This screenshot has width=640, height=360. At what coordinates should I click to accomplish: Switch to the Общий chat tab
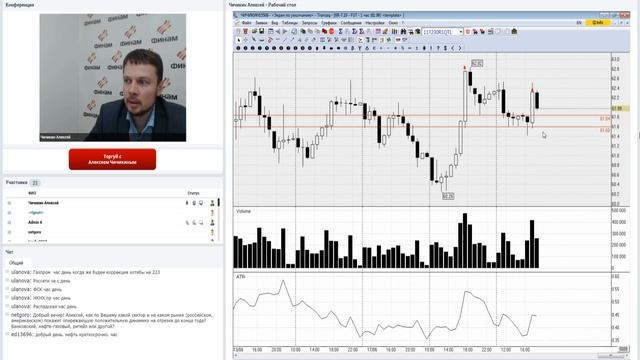pos(16,263)
